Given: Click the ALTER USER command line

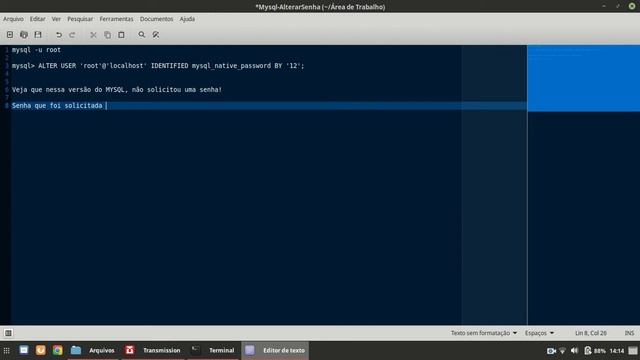Looking at the screenshot, I should coord(158,66).
